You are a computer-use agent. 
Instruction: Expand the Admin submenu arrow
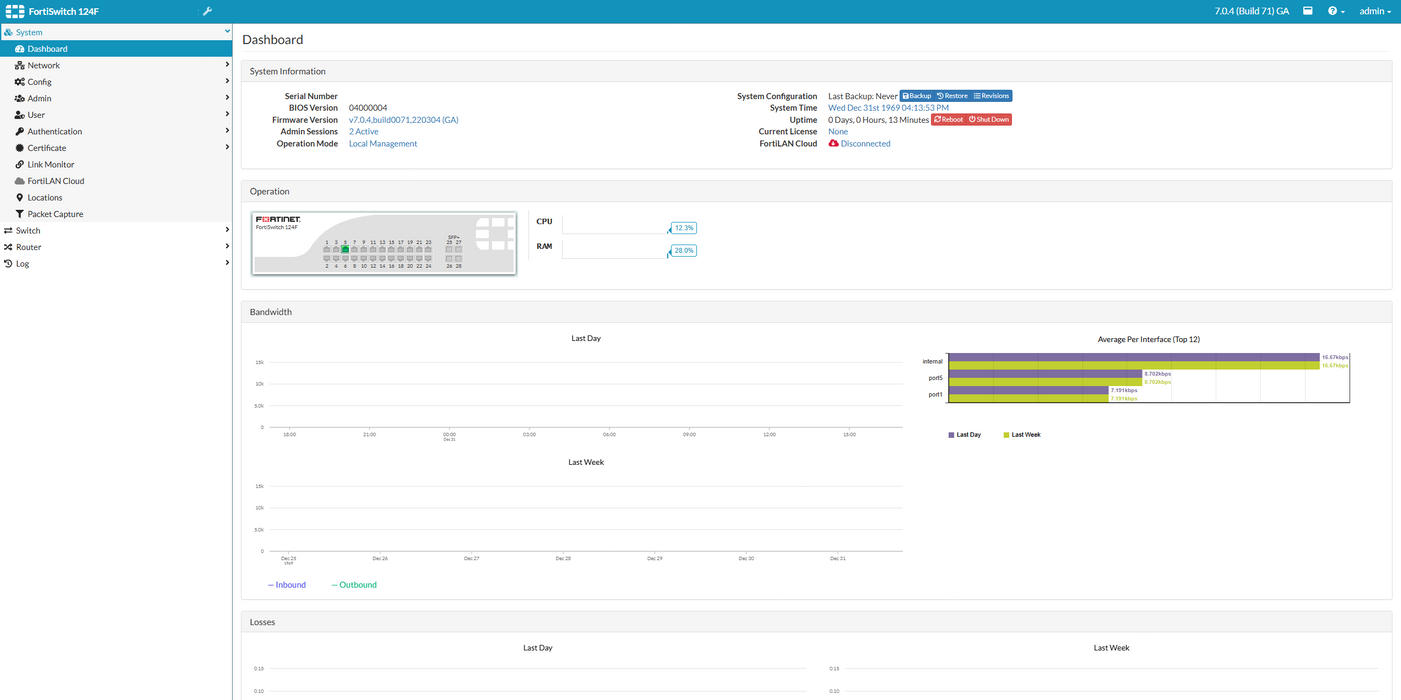point(227,98)
